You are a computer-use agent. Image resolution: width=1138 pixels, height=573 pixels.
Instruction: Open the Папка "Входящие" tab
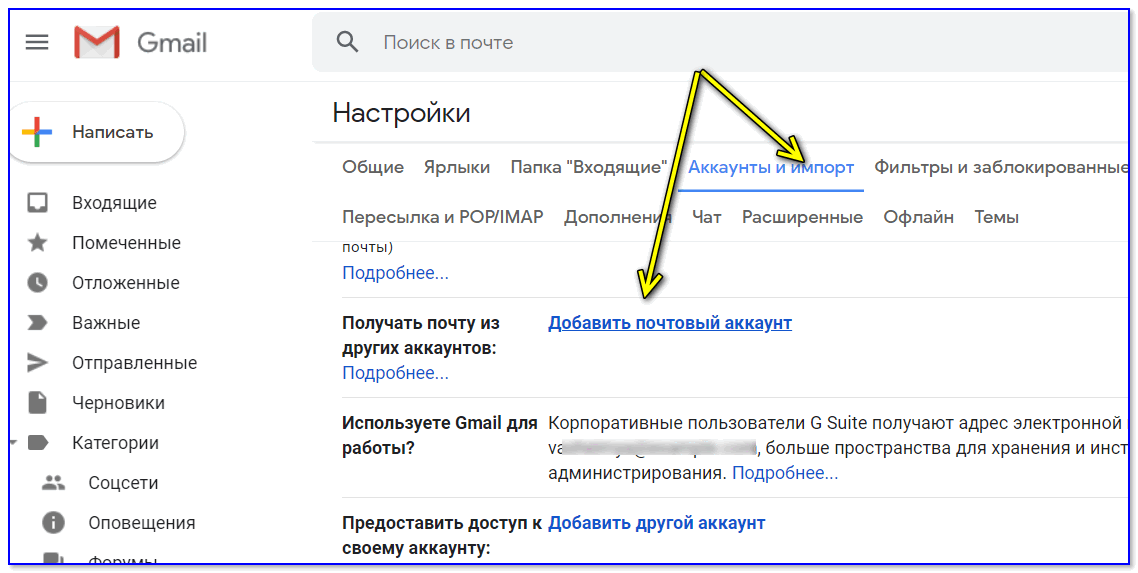coord(589,168)
